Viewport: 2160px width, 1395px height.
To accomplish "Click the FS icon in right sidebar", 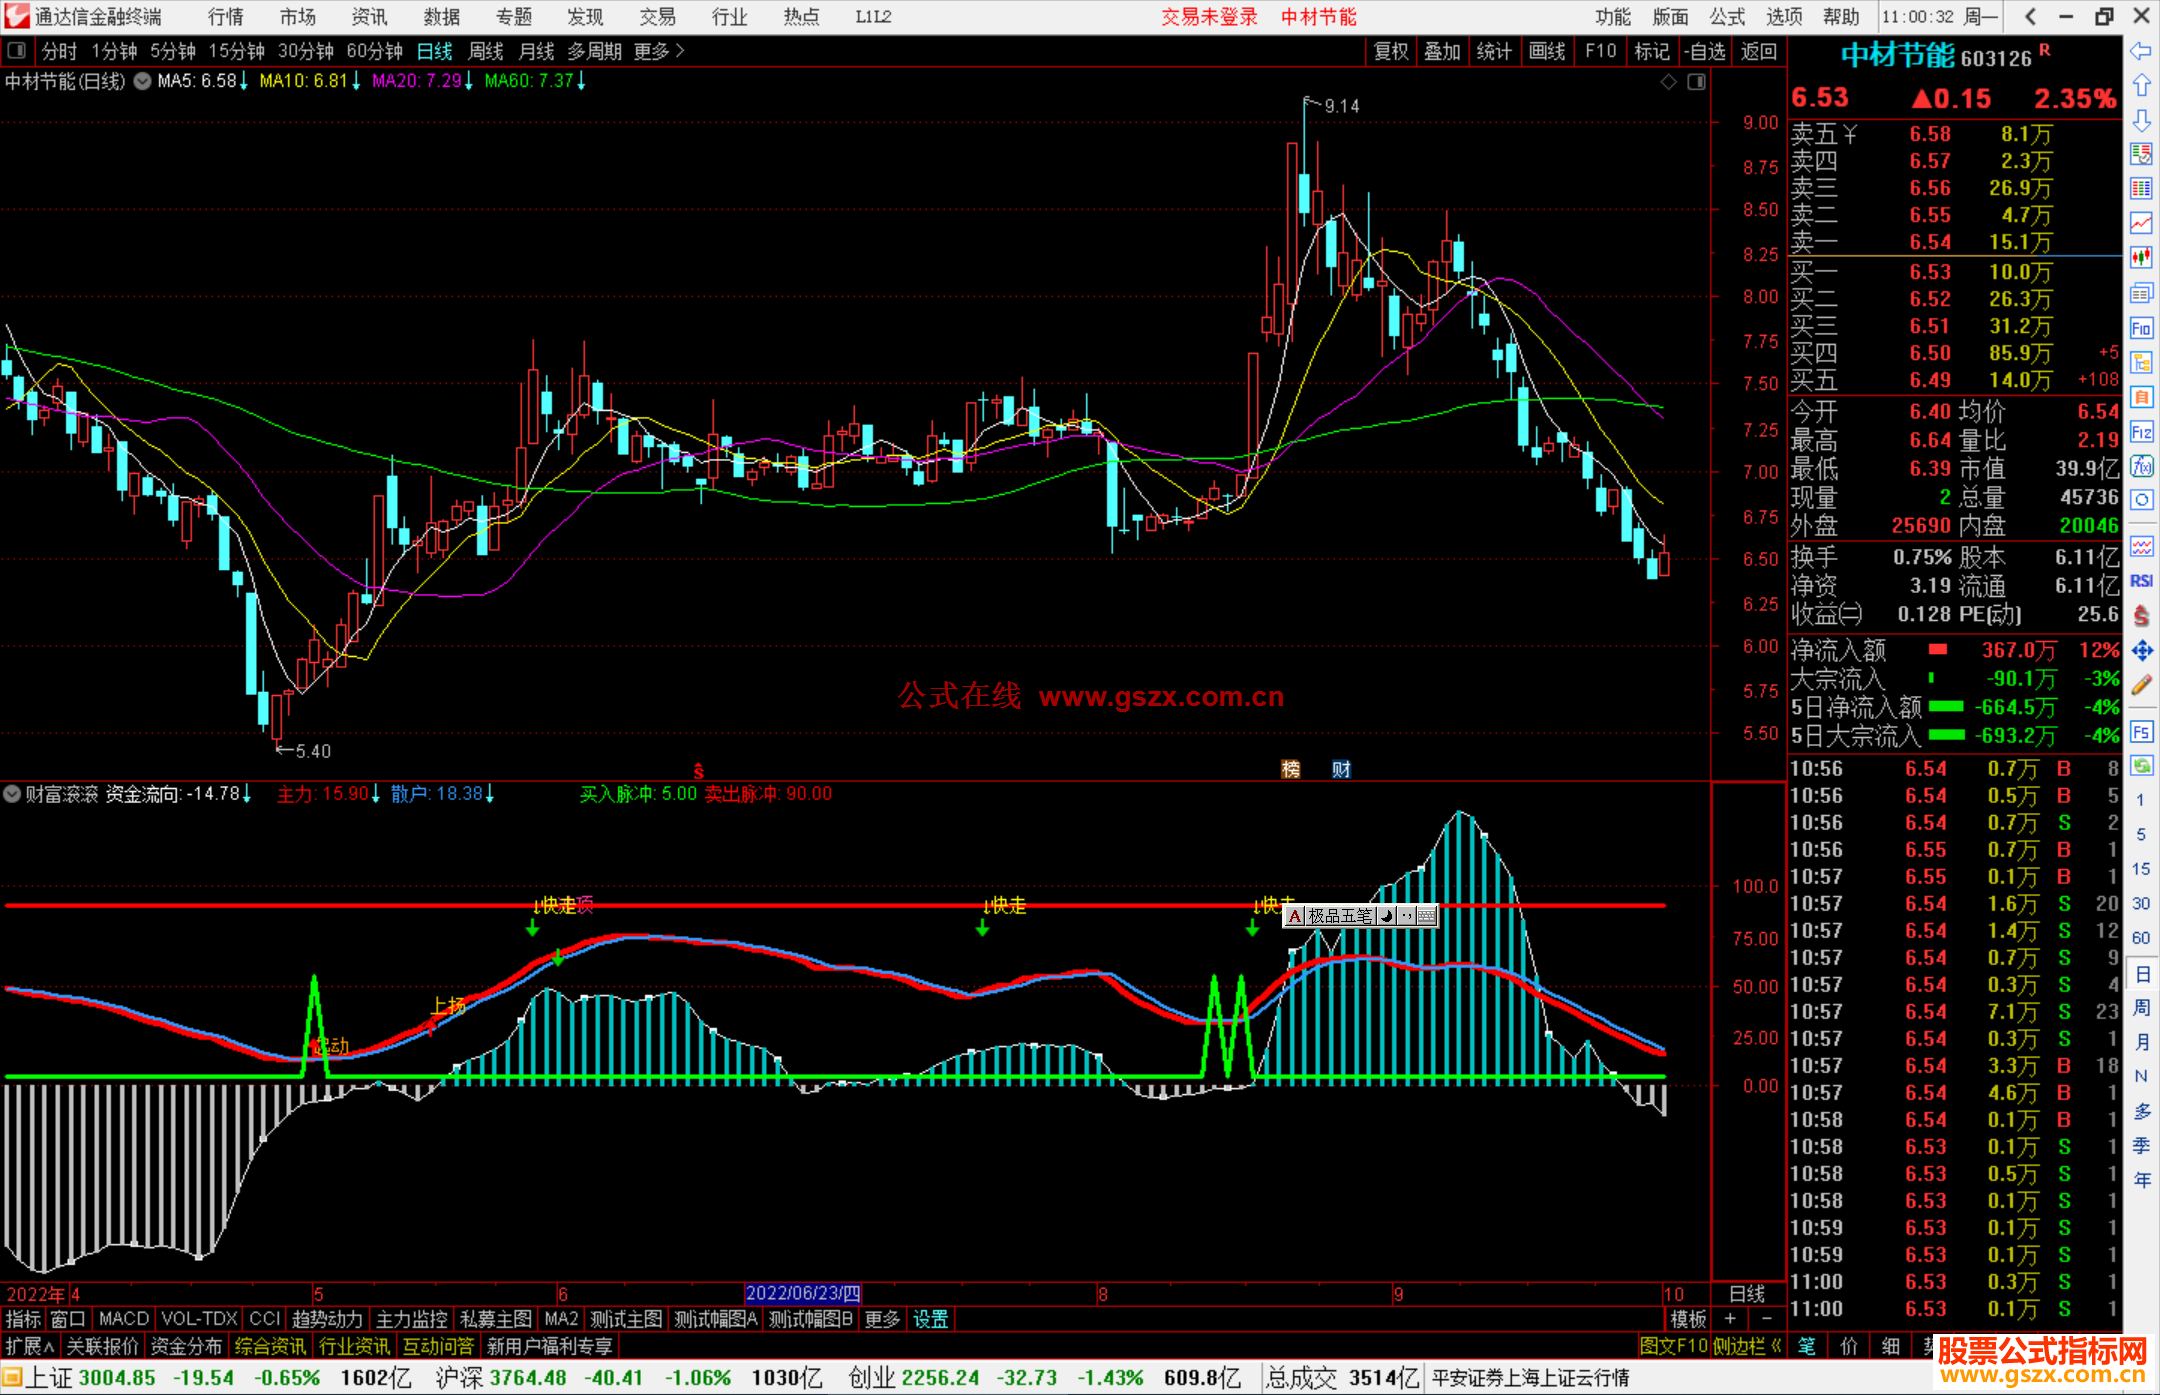I will (x=2141, y=732).
